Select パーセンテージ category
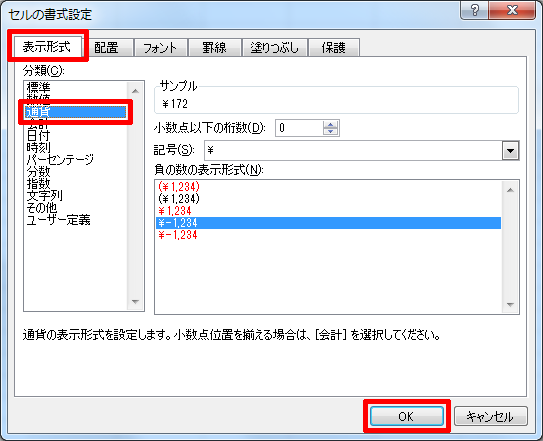 click(60, 159)
